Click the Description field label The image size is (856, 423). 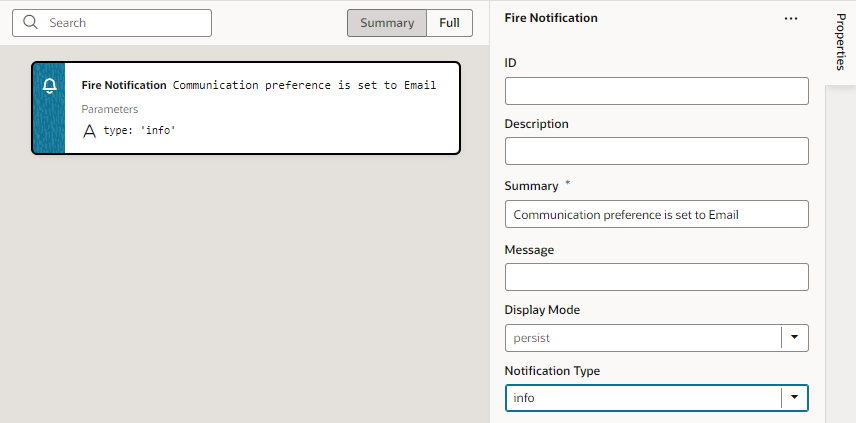click(537, 124)
